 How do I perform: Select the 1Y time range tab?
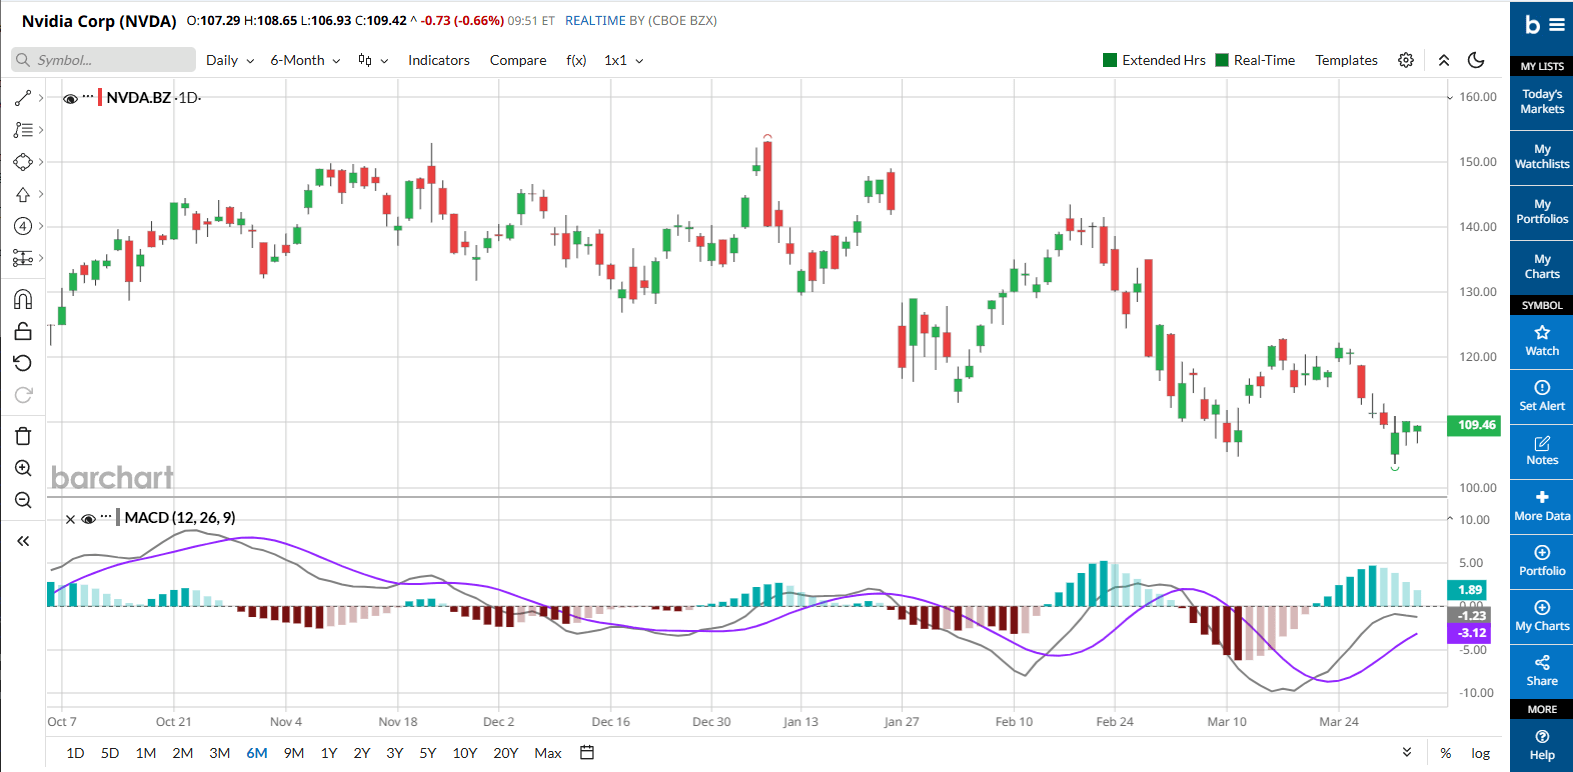pyautogui.click(x=328, y=753)
